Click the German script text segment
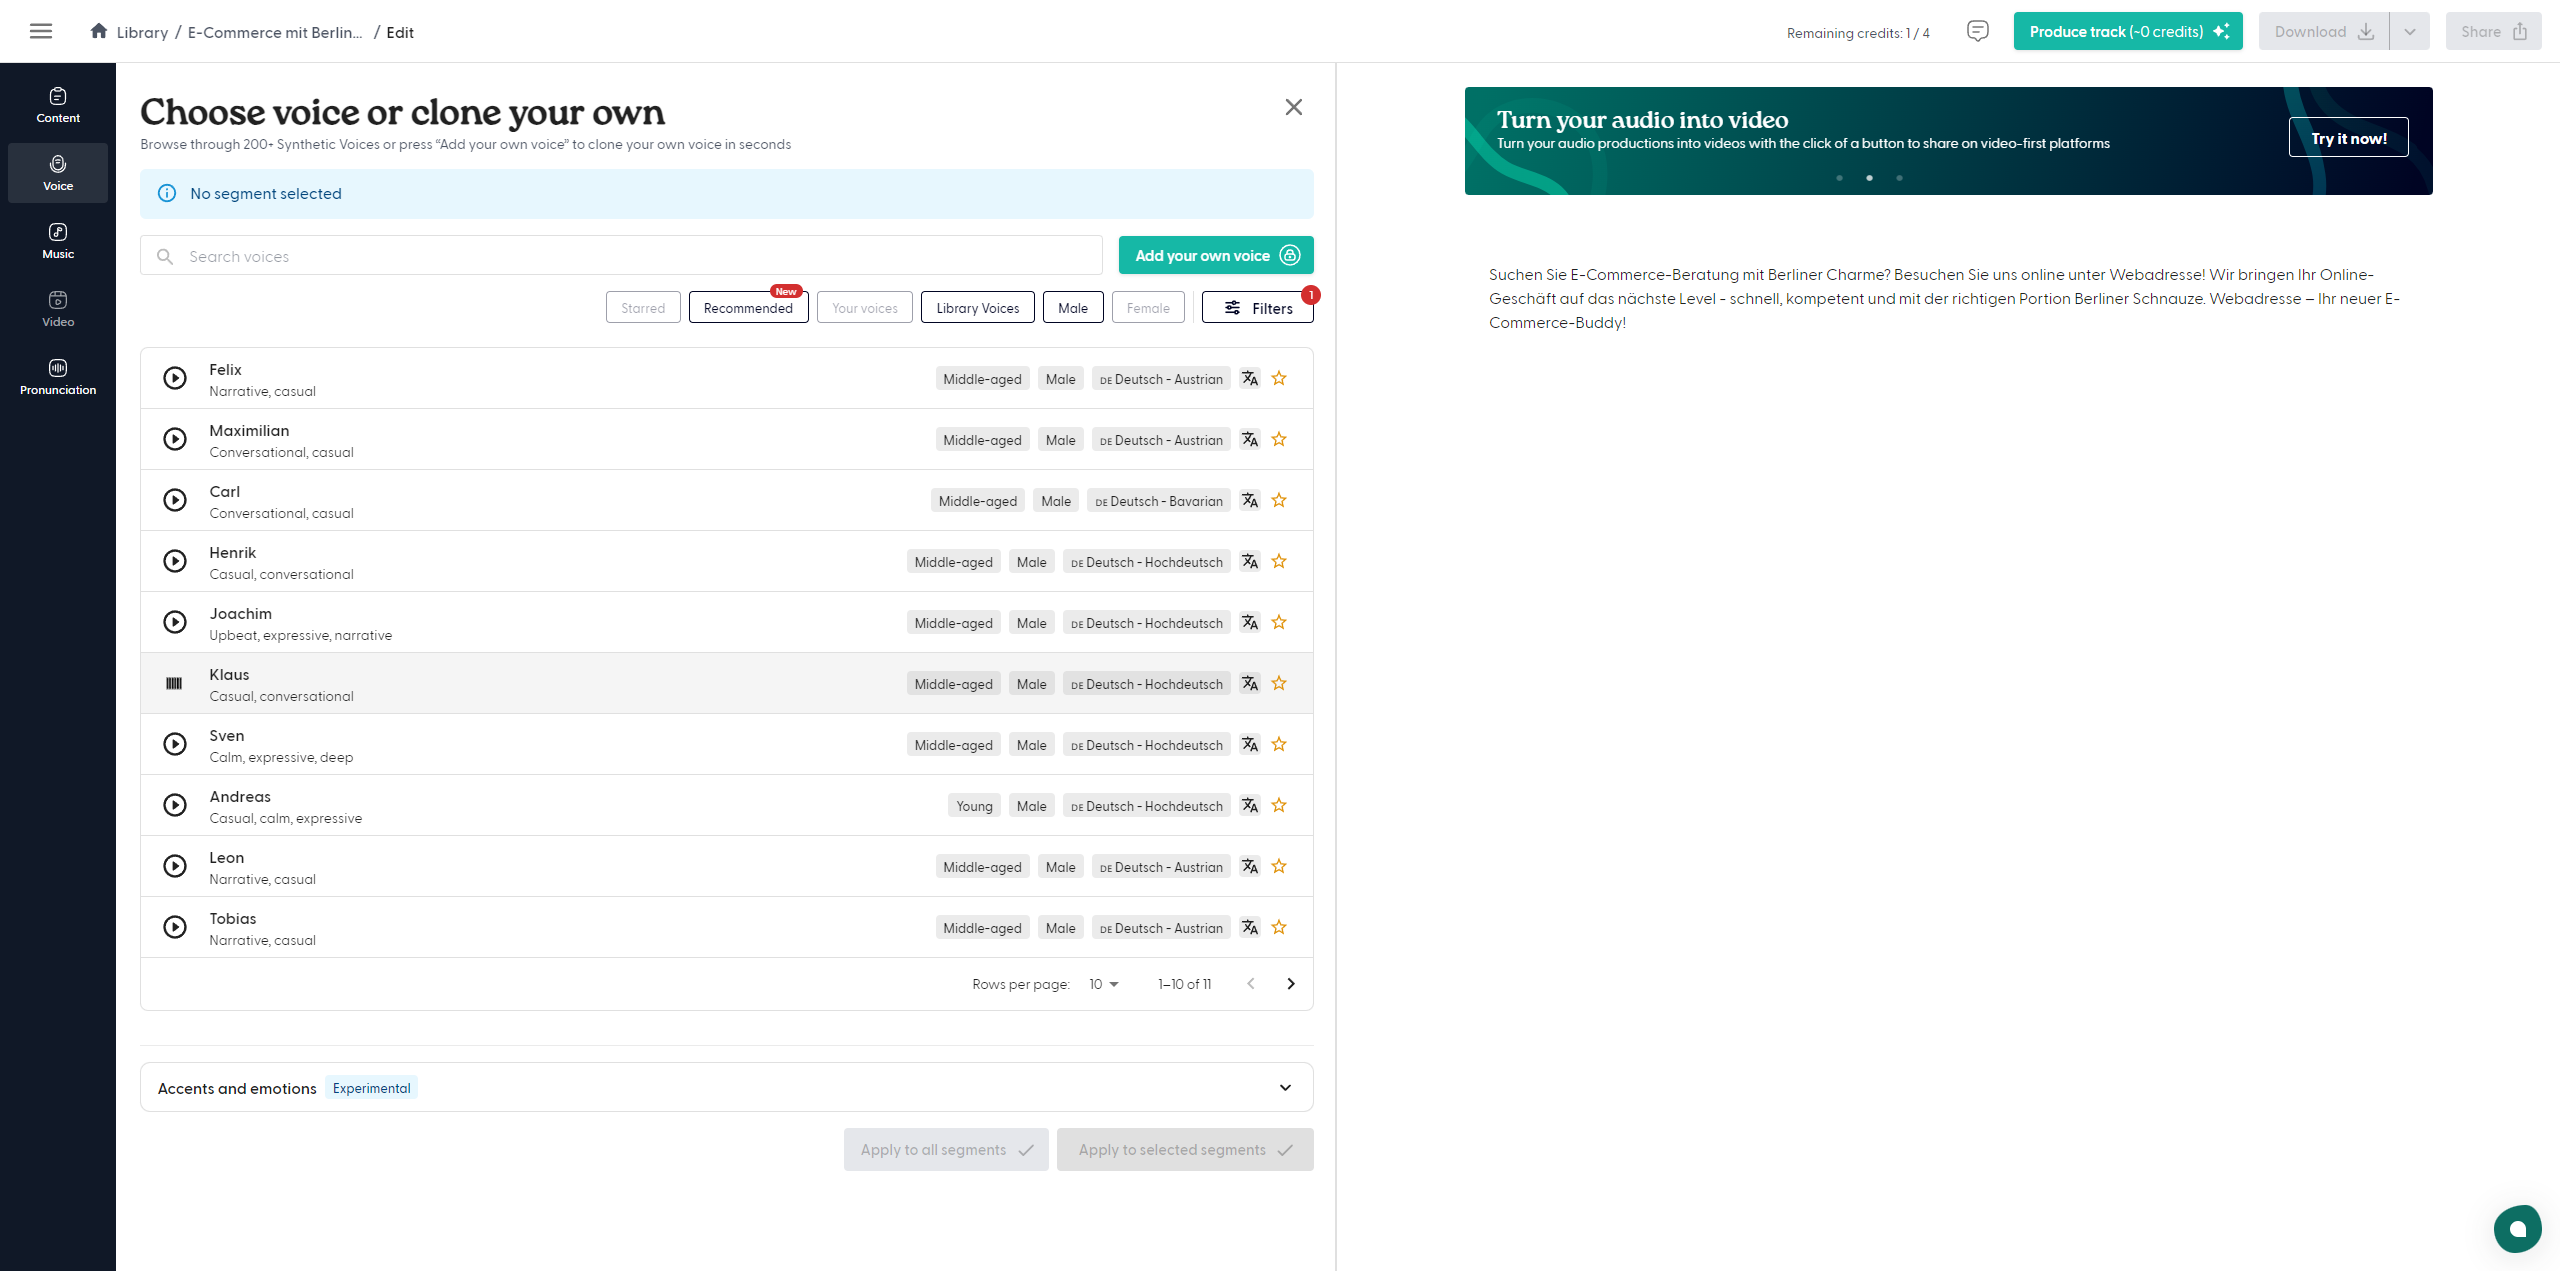Image resolution: width=2560 pixels, height=1271 pixels. [x=1944, y=298]
